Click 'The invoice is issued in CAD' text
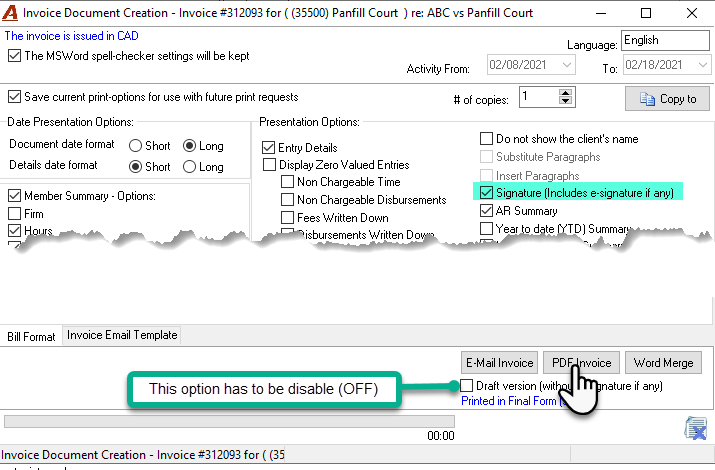 pyautogui.click(x=72, y=36)
